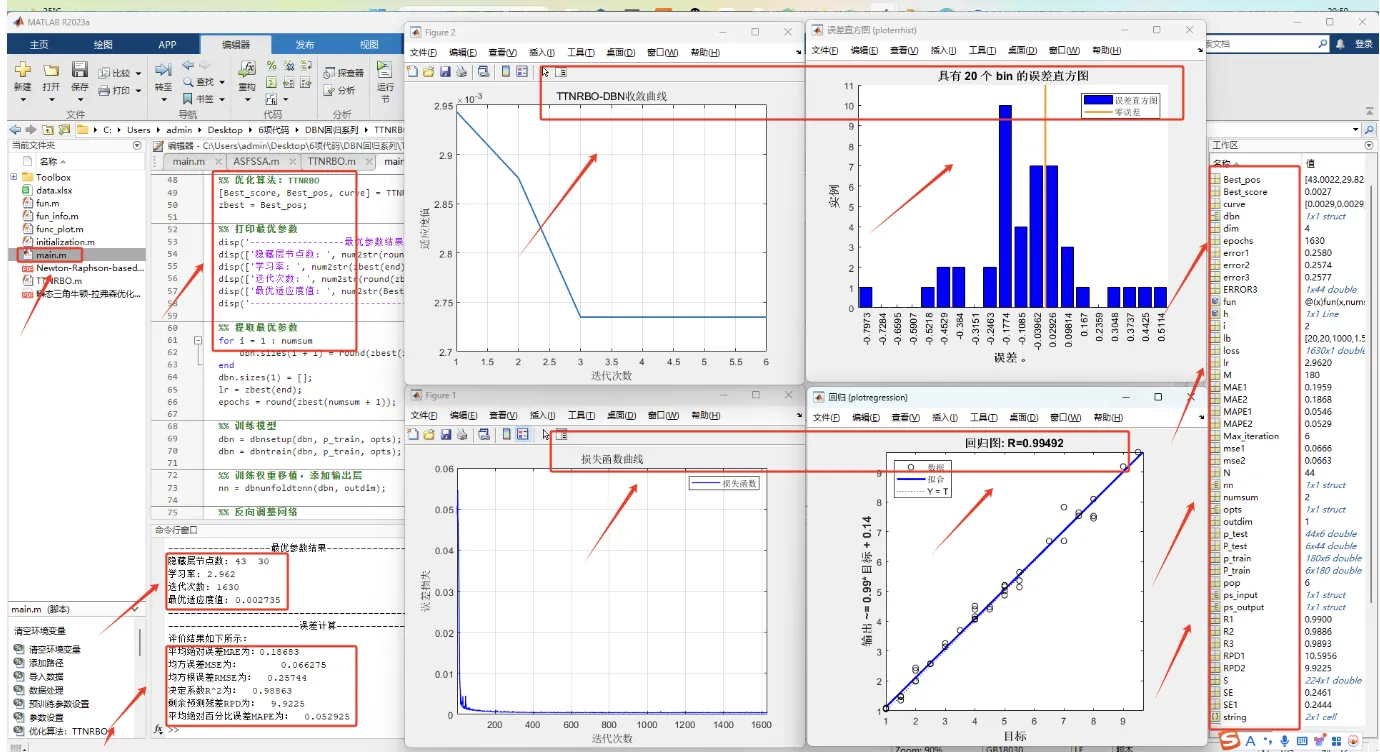1380x752 pixels.
Task: Click the print icon in Figure 2 toolbar
Action: point(460,72)
